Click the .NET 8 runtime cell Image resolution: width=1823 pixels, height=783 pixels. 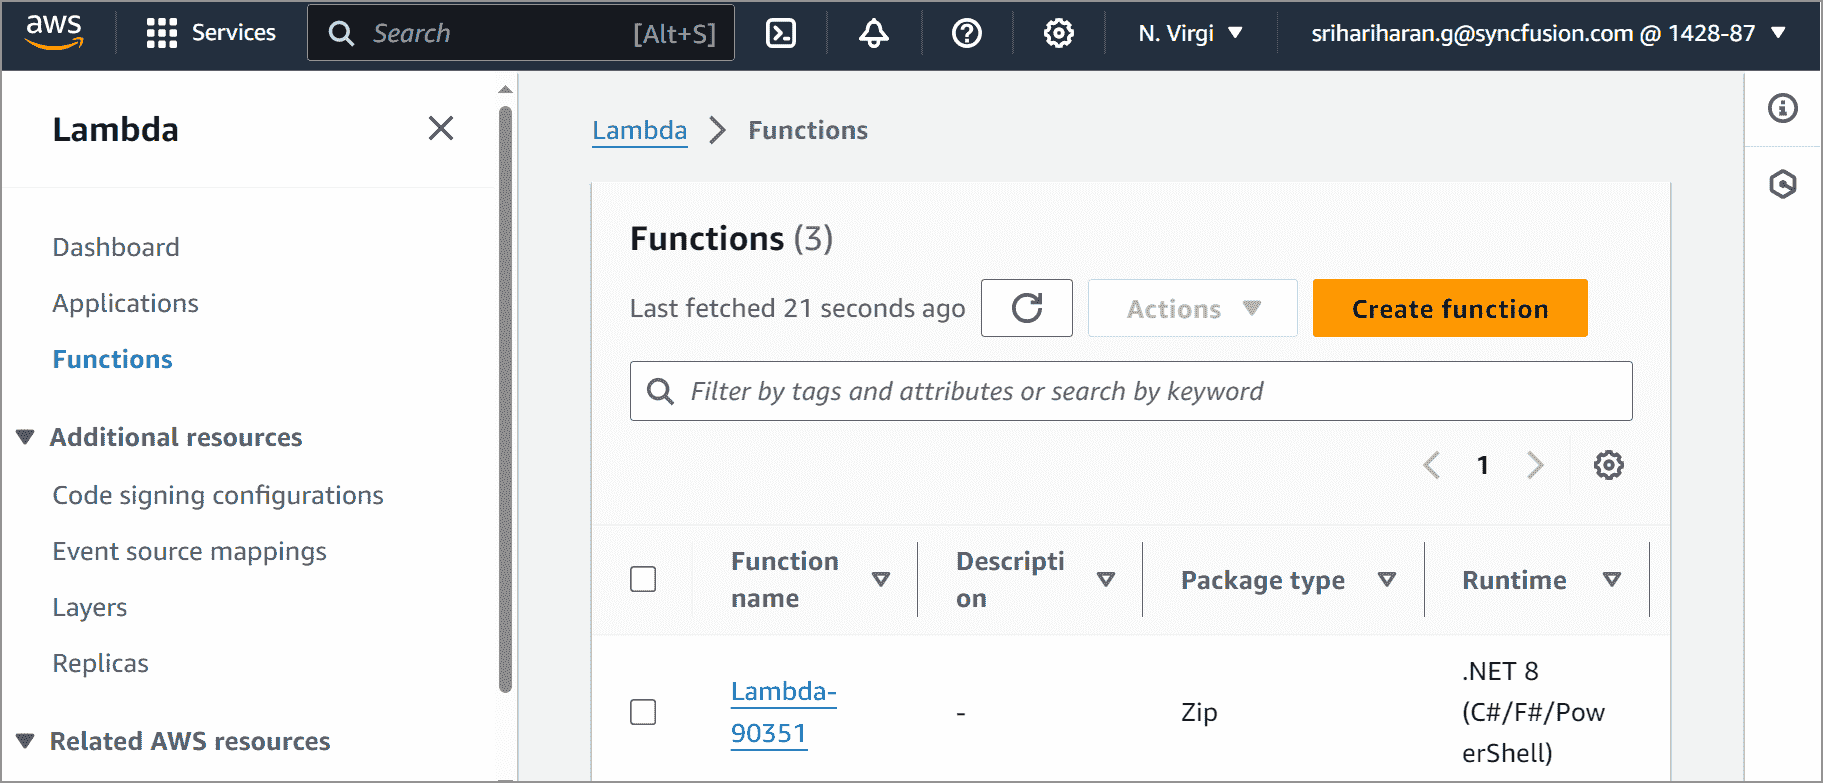tap(1533, 712)
